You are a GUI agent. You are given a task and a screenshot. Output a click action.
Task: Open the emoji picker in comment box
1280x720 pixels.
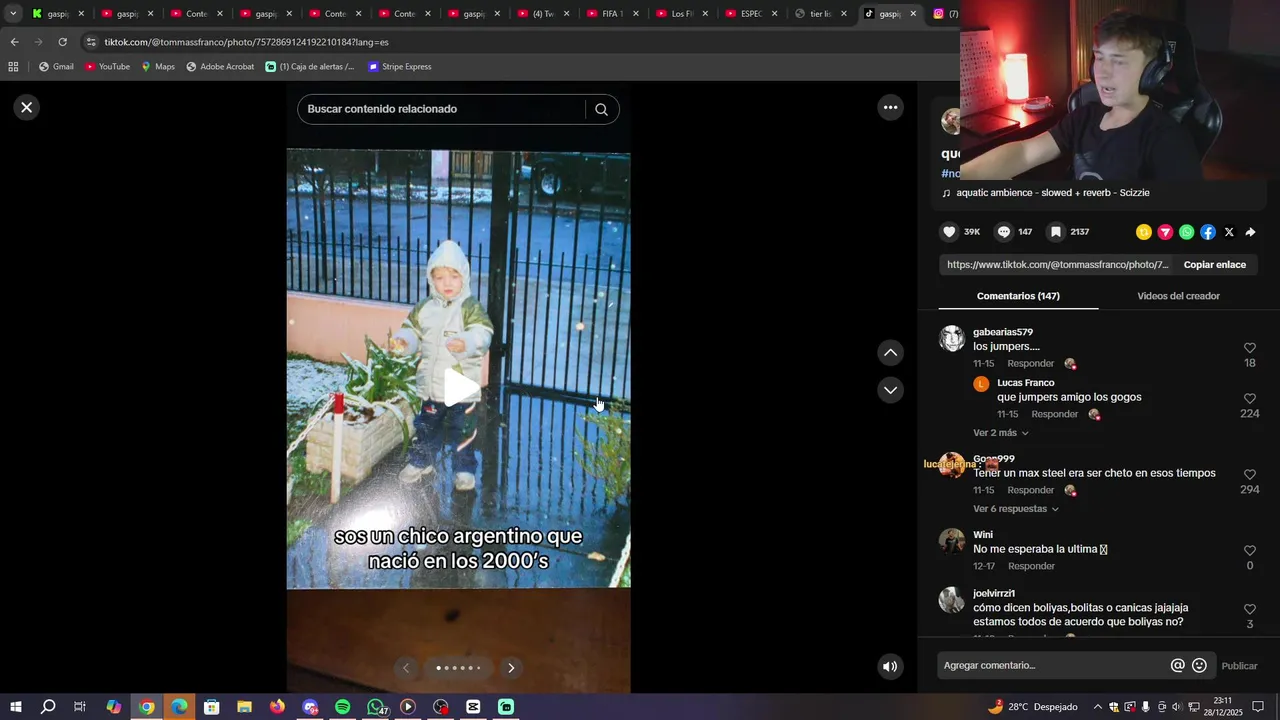(1199, 666)
